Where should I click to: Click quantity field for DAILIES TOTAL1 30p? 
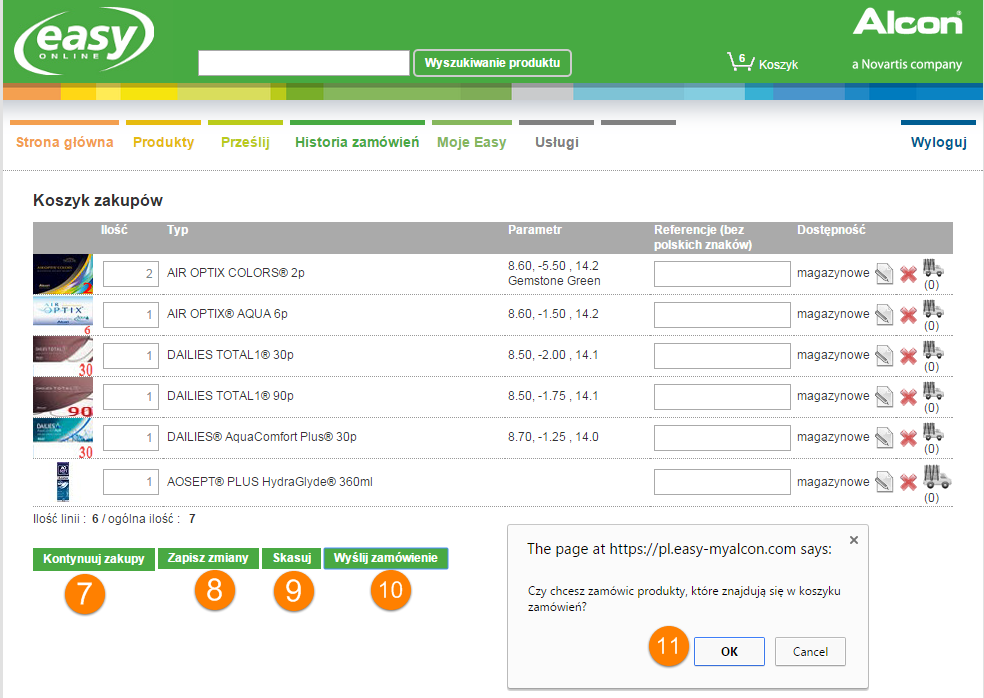[131, 356]
